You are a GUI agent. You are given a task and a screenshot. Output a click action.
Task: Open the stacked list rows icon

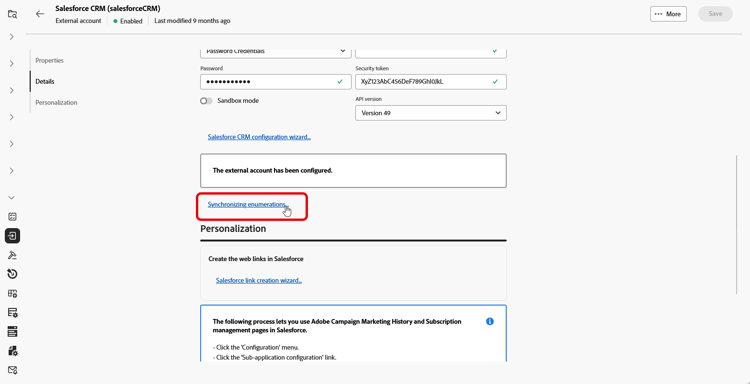click(12, 331)
